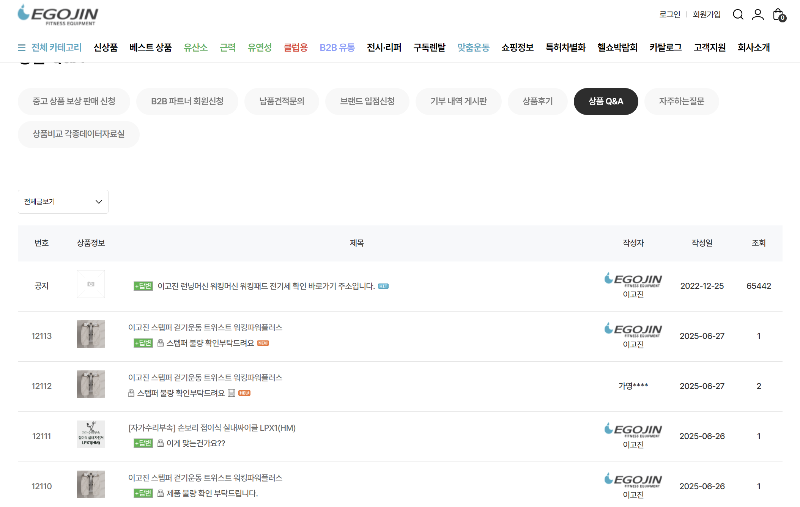This screenshot has height=507, width=800.
Task: Click the EGOJIN author logo in row 12110
Action: [x=633, y=480]
